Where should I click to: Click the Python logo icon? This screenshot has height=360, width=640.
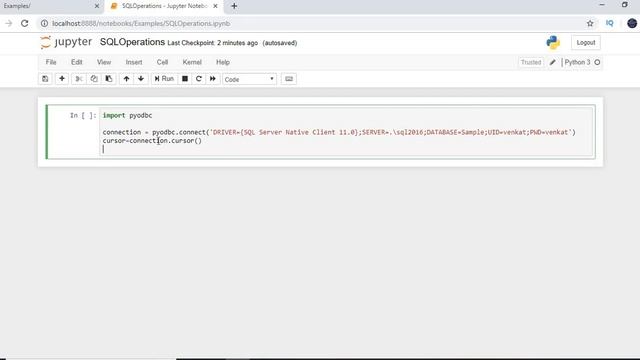click(553, 42)
